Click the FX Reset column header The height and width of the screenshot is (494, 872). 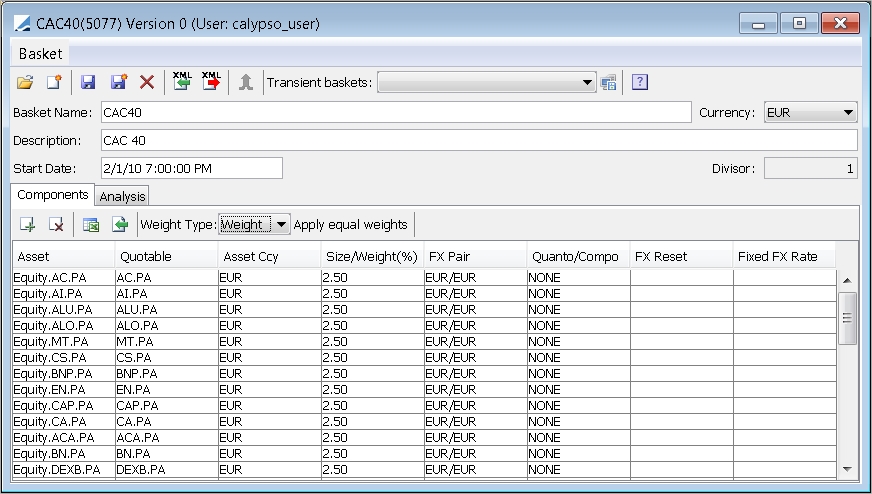pos(681,256)
